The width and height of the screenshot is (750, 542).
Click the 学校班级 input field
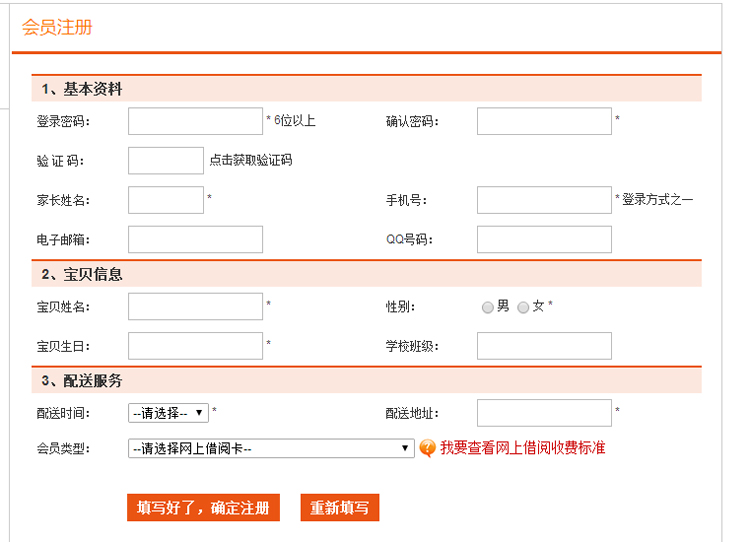click(544, 346)
